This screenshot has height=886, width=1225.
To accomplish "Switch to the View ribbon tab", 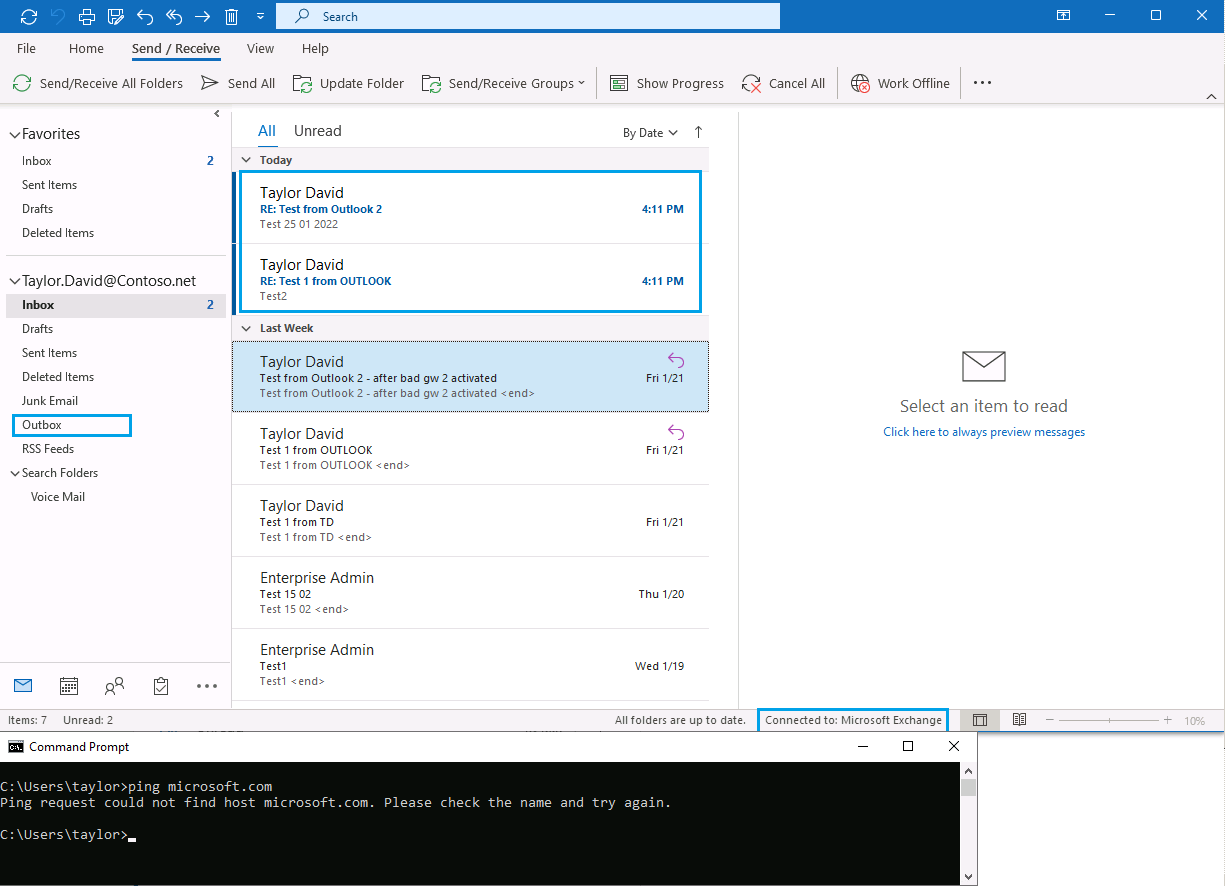I will pyautogui.click(x=260, y=48).
